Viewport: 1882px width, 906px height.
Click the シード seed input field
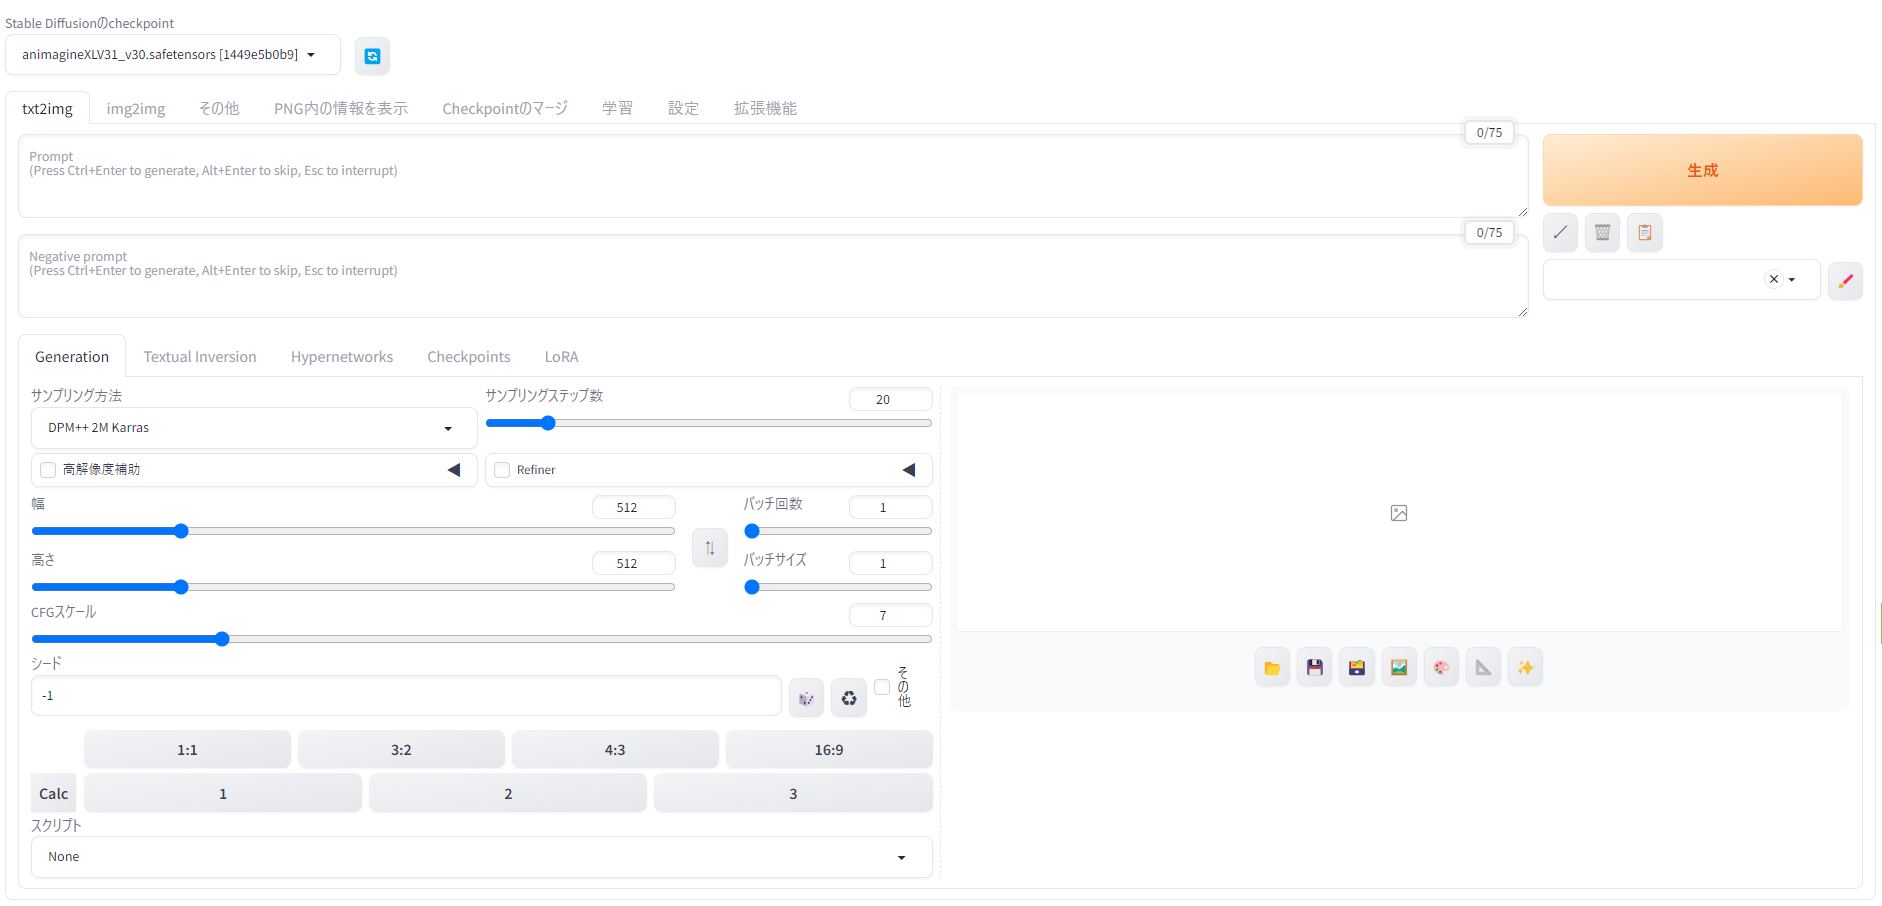click(x=406, y=696)
